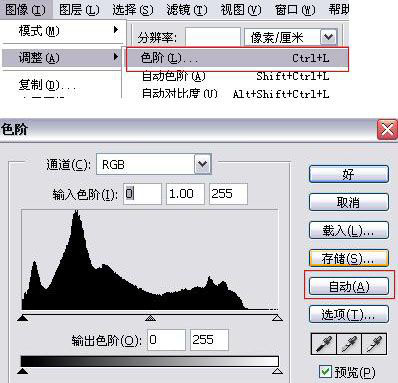Click the 取消 button

[349, 202]
